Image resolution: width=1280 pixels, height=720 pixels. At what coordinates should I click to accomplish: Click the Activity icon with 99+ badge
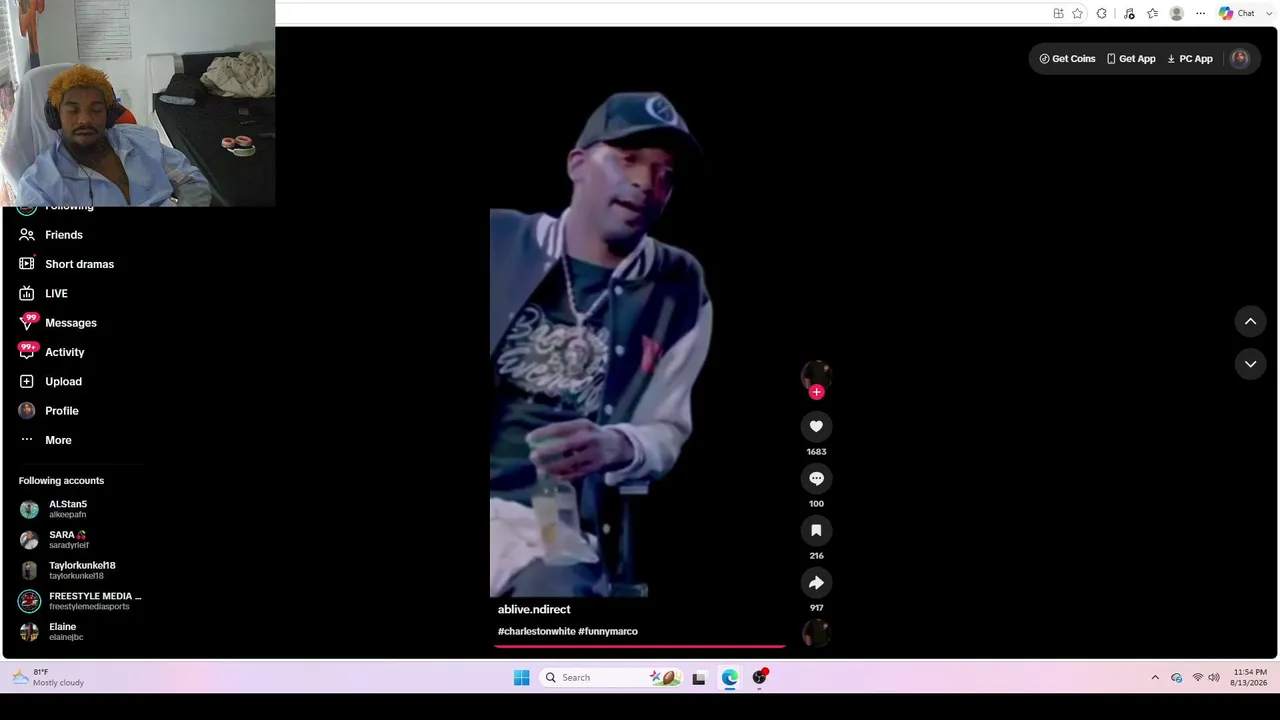pyautogui.click(x=27, y=351)
